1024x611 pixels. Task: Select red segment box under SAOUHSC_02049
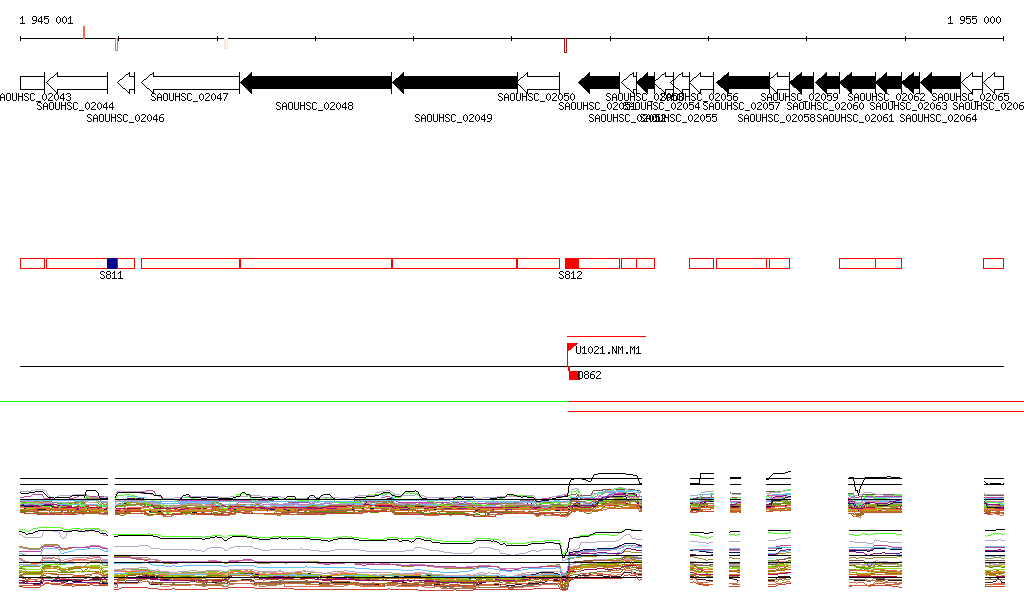(x=455, y=264)
